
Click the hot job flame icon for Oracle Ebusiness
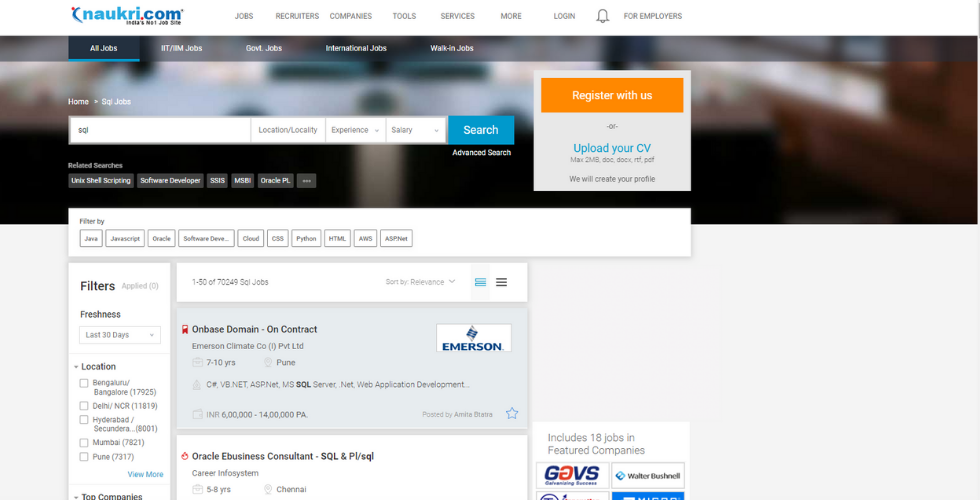pos(185,456)
